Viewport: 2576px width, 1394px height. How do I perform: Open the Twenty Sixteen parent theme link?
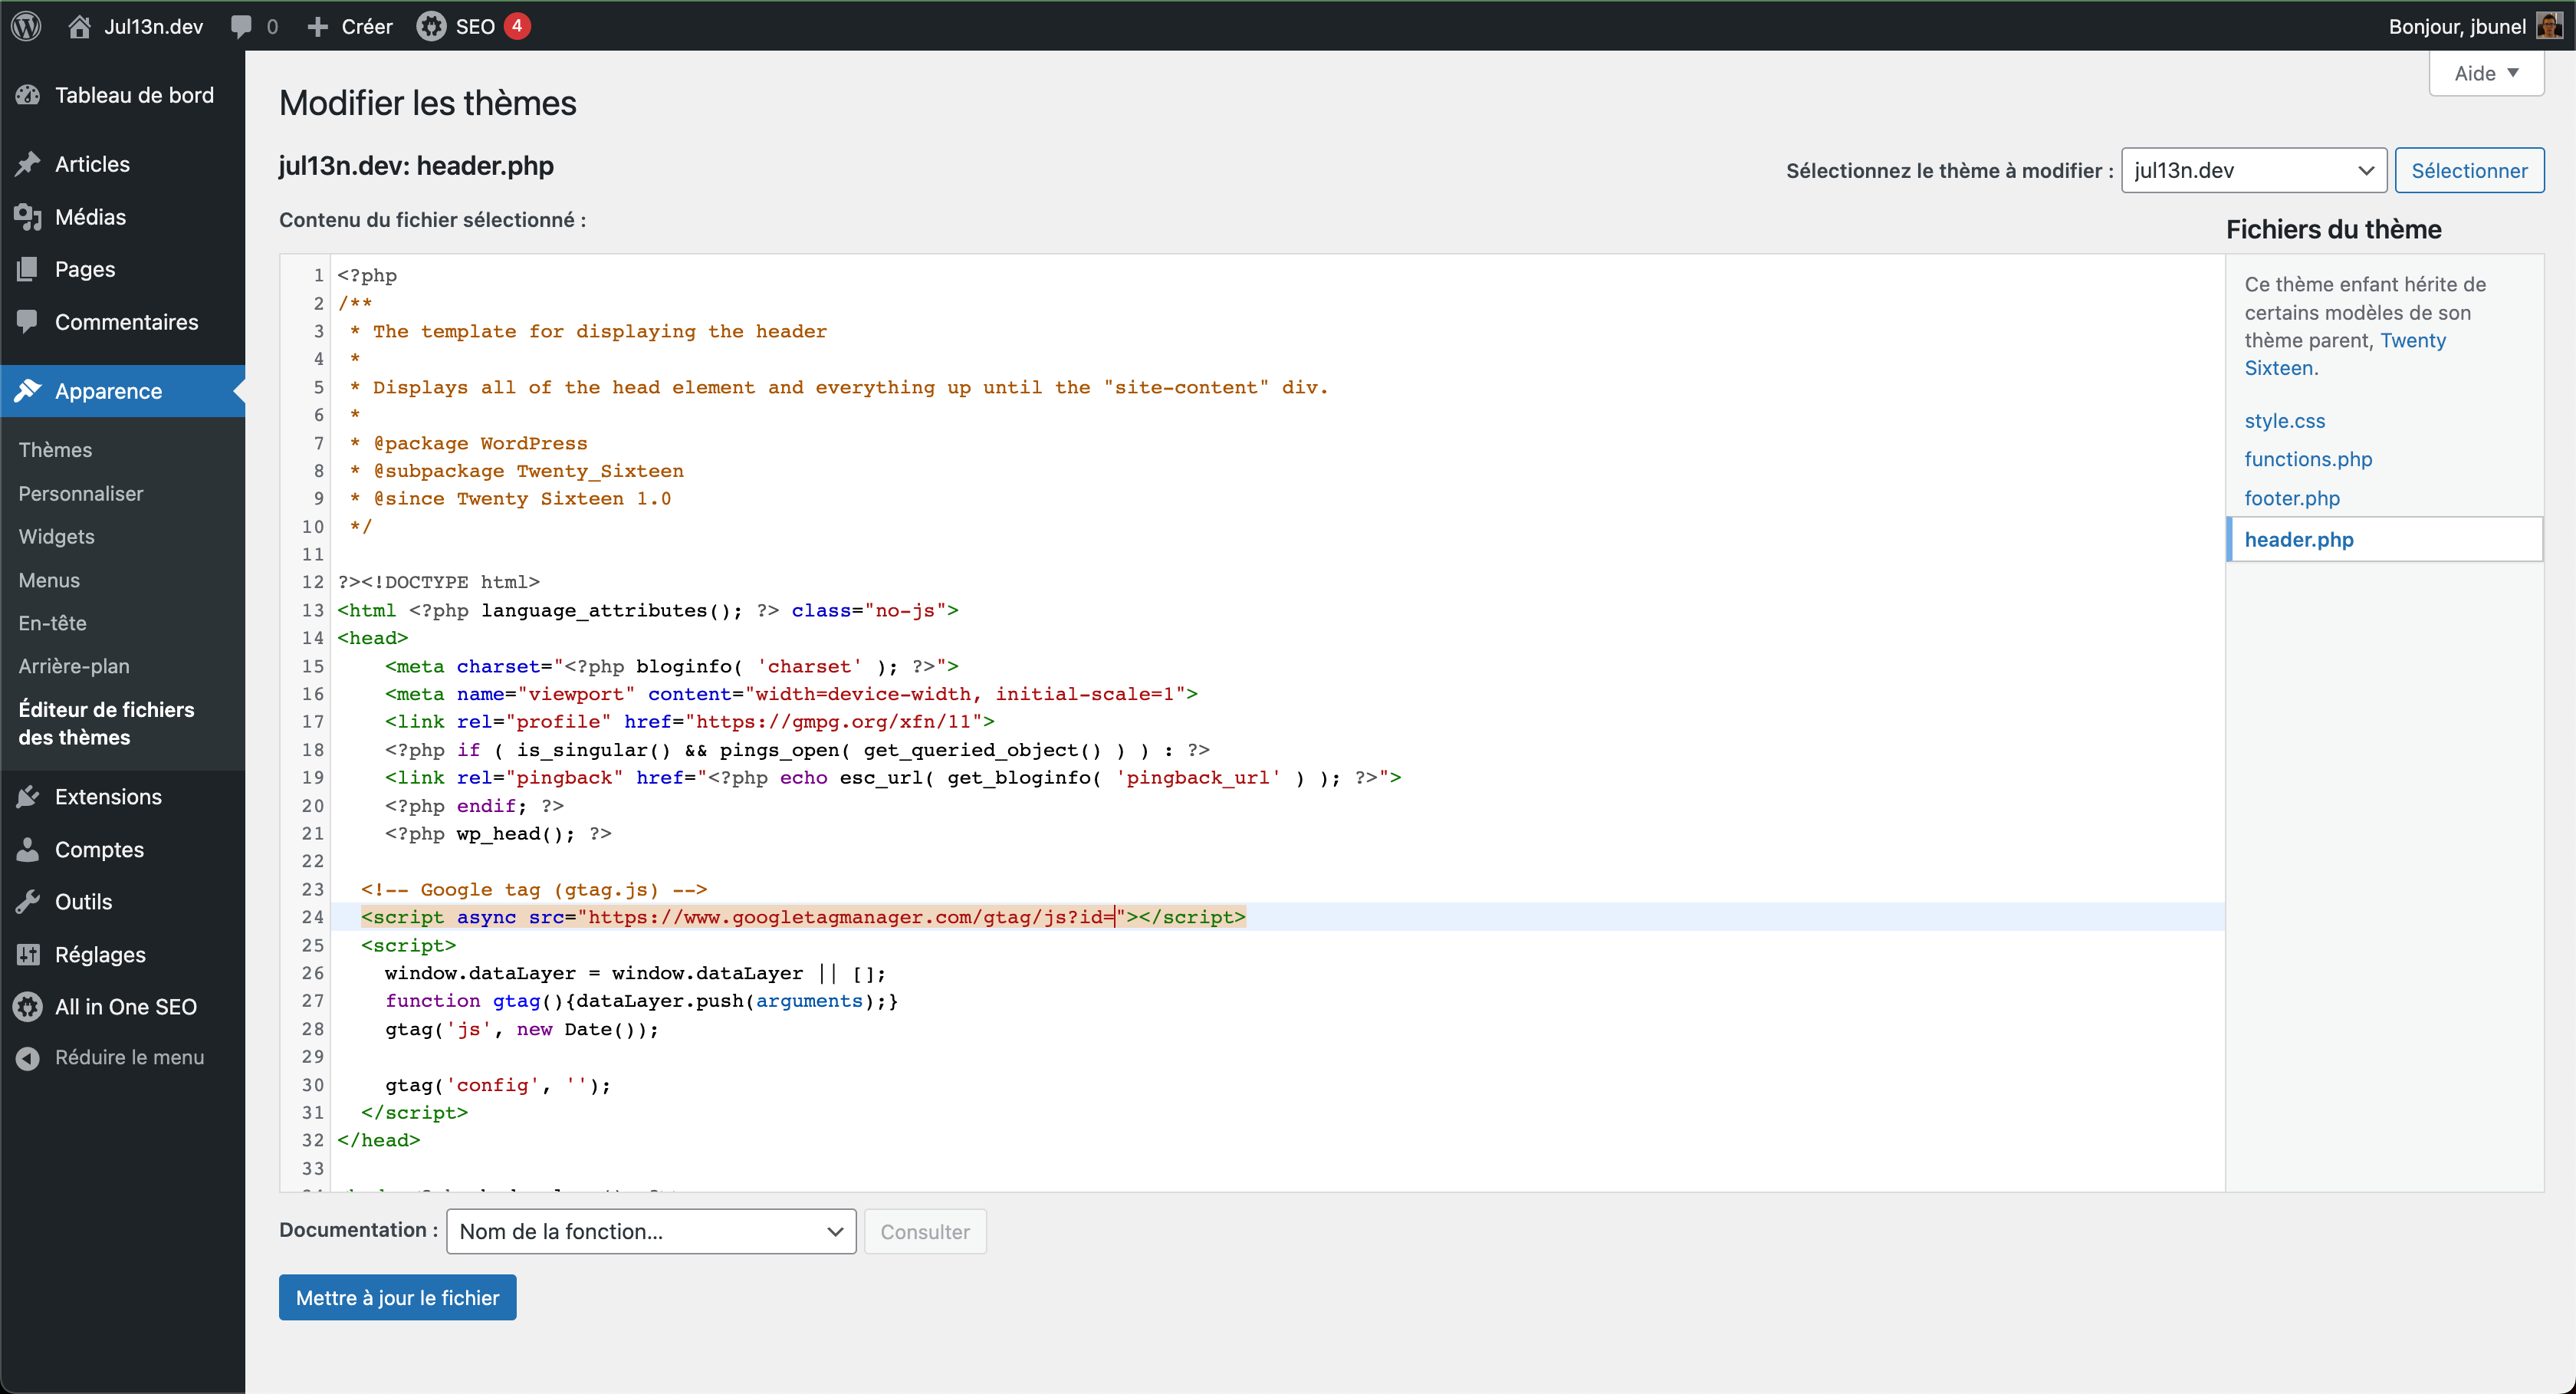(2345, 354)
